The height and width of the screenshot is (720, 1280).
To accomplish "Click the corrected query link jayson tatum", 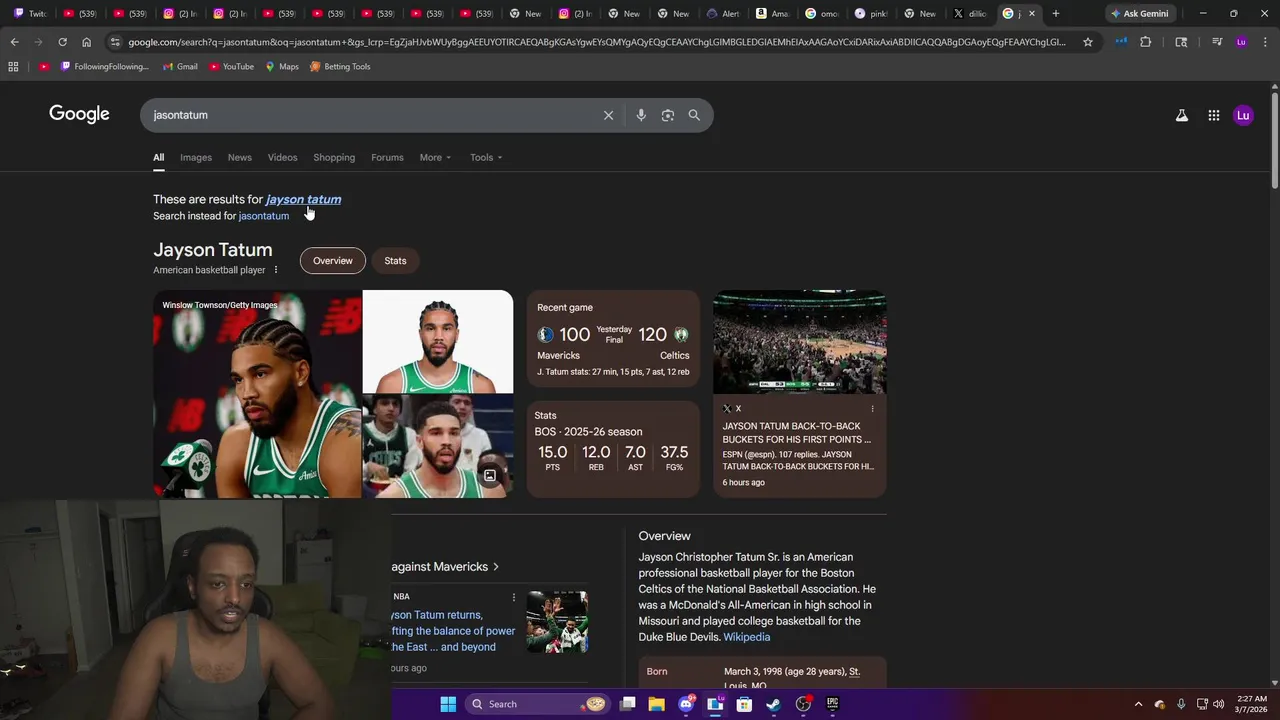I will coord(303,199).
